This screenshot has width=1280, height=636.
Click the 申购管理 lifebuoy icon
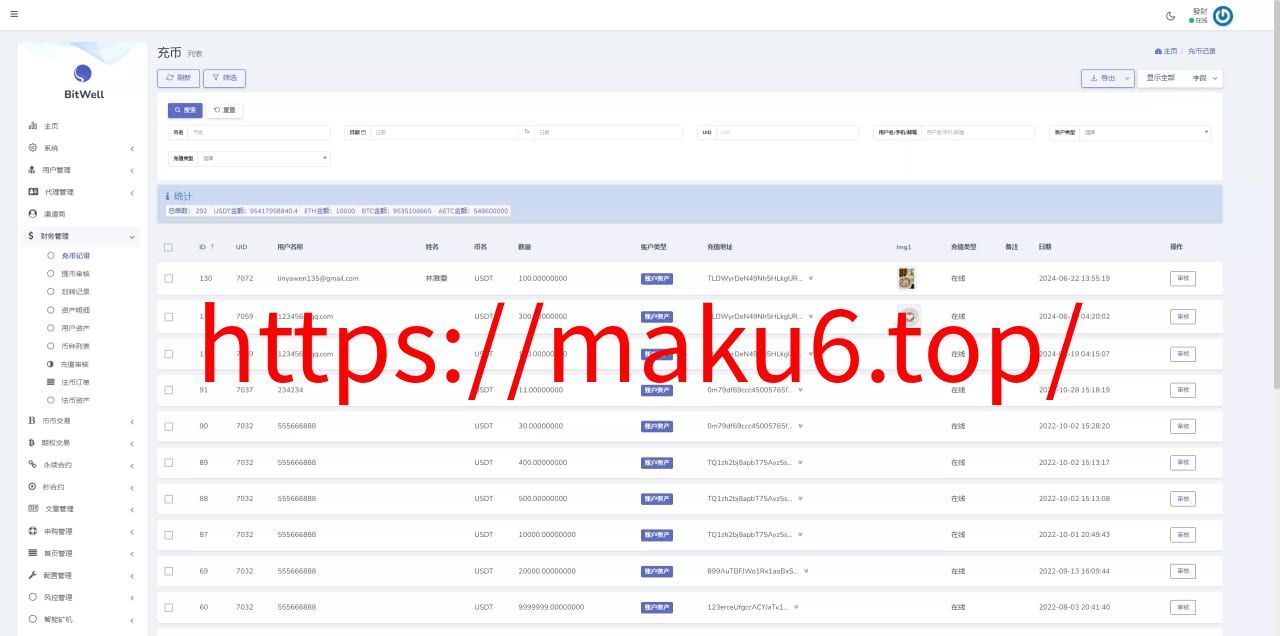click(33, 531)
